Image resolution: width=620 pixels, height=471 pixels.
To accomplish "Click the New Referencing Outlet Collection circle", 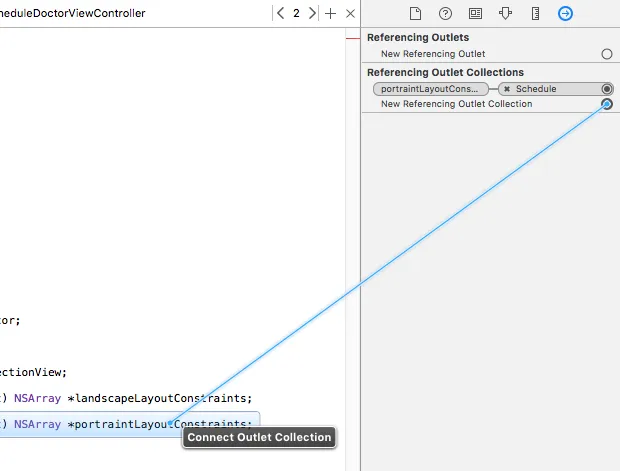I will pyautogui.click(x=607, y=104).
